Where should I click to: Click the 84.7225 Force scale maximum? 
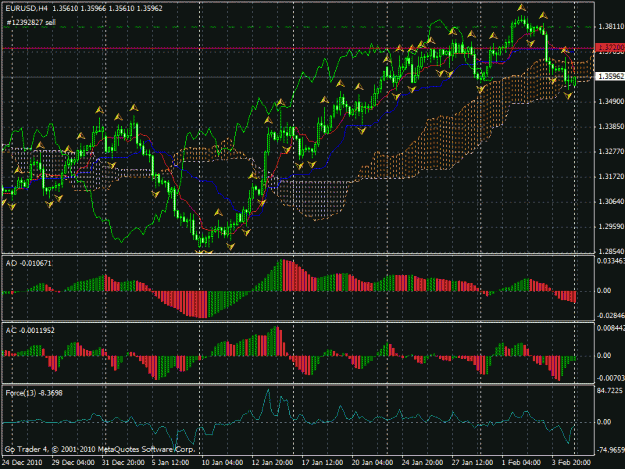[x=610, y=391]
